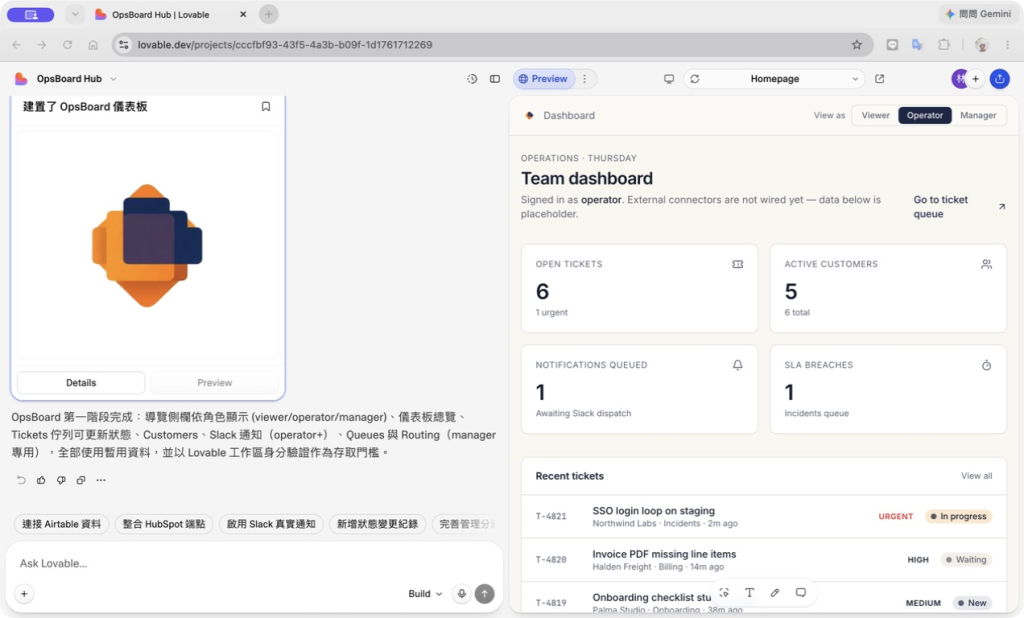Click the device view monitor icon
Viewport: 1024px width, 618px height.
pyautogui.click(x=669, y=79)
